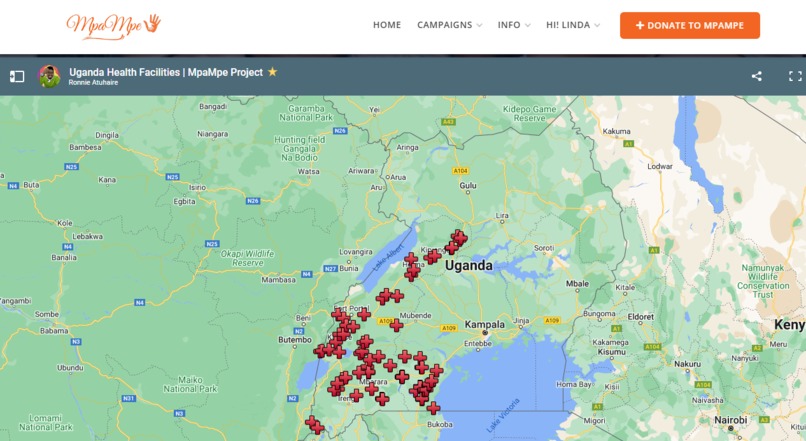Click the Mbale label on map

pos(577,283)
